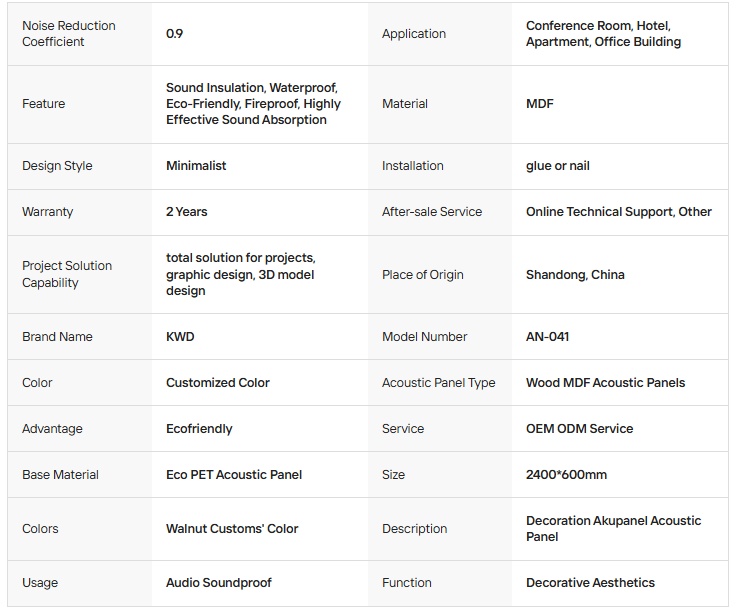Select Online Technical Support, Other text
730x614 pixels.
pos(619,212)
